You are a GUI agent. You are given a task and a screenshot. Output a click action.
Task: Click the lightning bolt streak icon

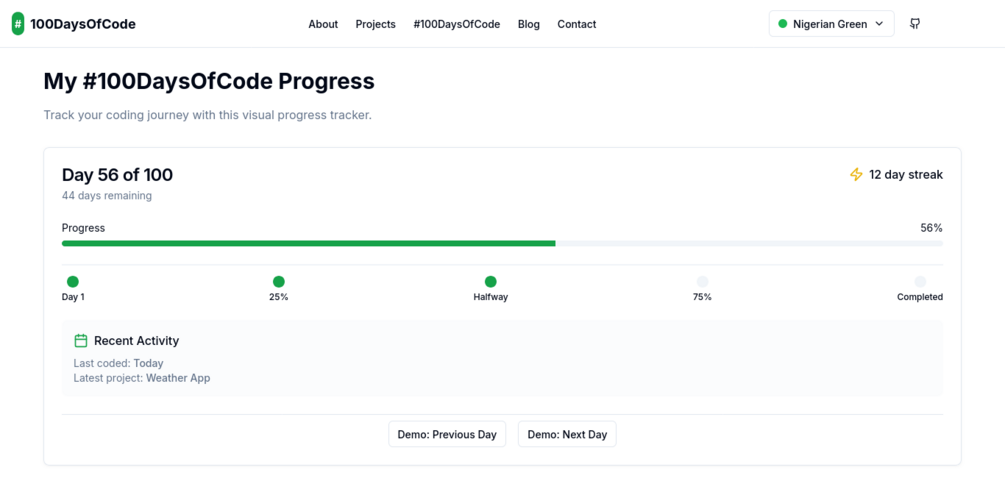856,175
